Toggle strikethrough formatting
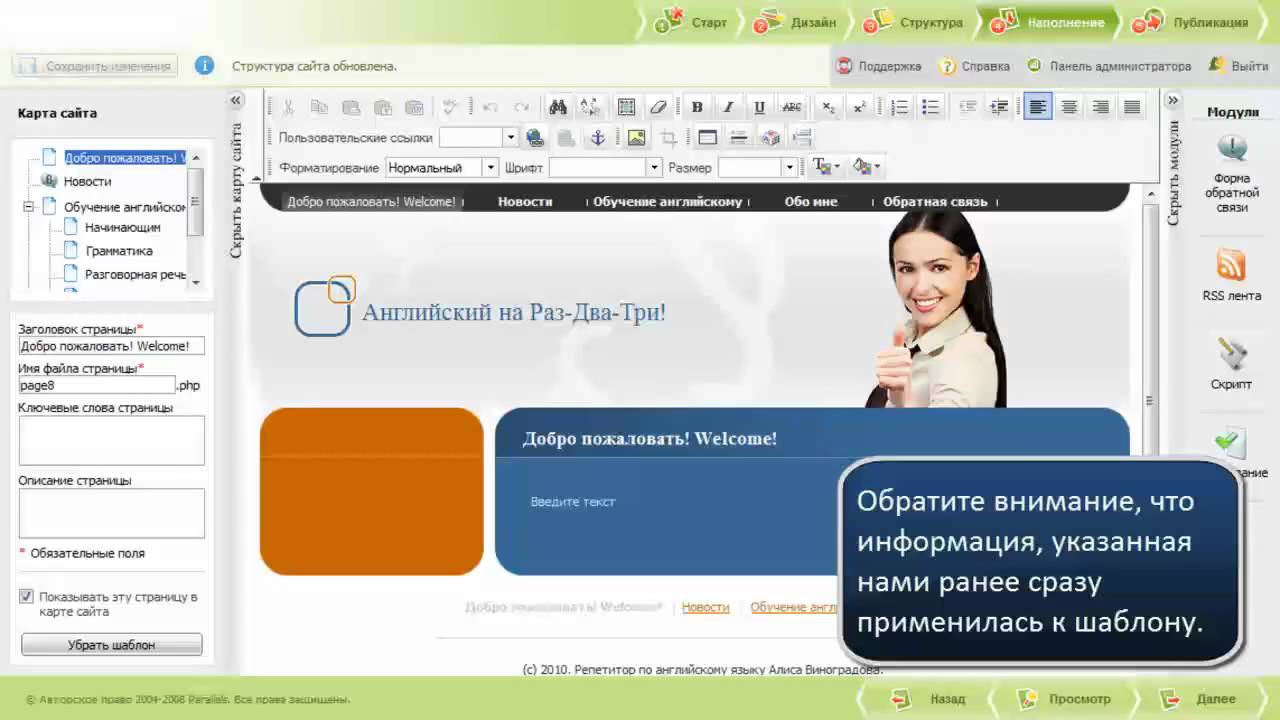Screen dimensions: 1280x720 [791, 107]
